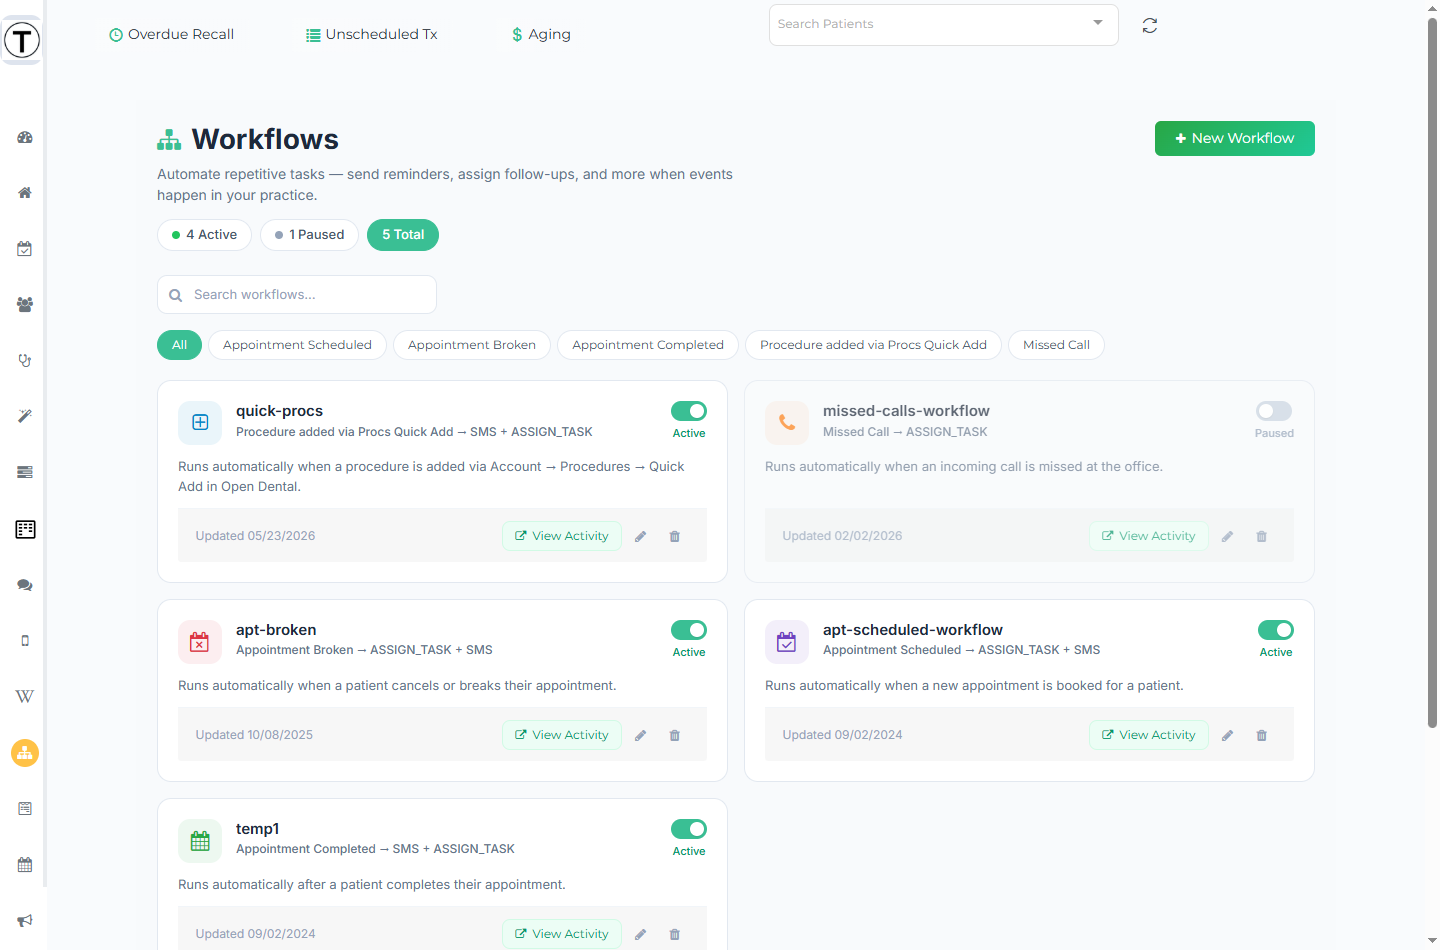Open the chat bubbles sidebar icon
1440x950 pixels.
point(25,585)
